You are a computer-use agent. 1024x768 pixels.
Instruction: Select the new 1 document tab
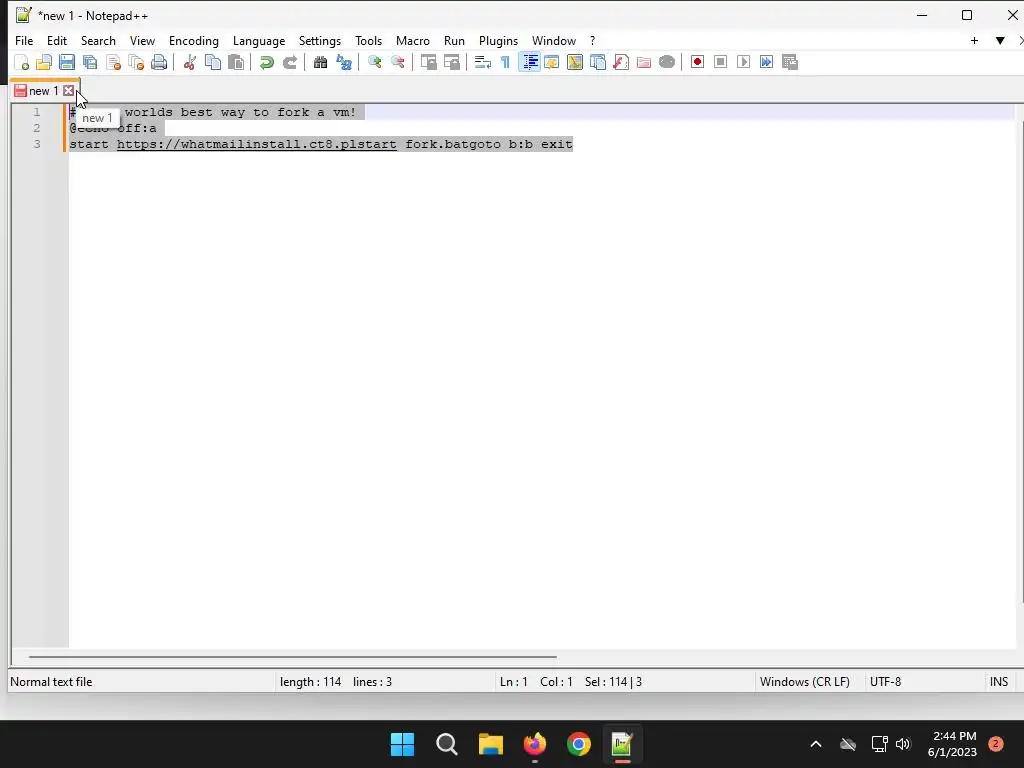click(x=43, y=91)
